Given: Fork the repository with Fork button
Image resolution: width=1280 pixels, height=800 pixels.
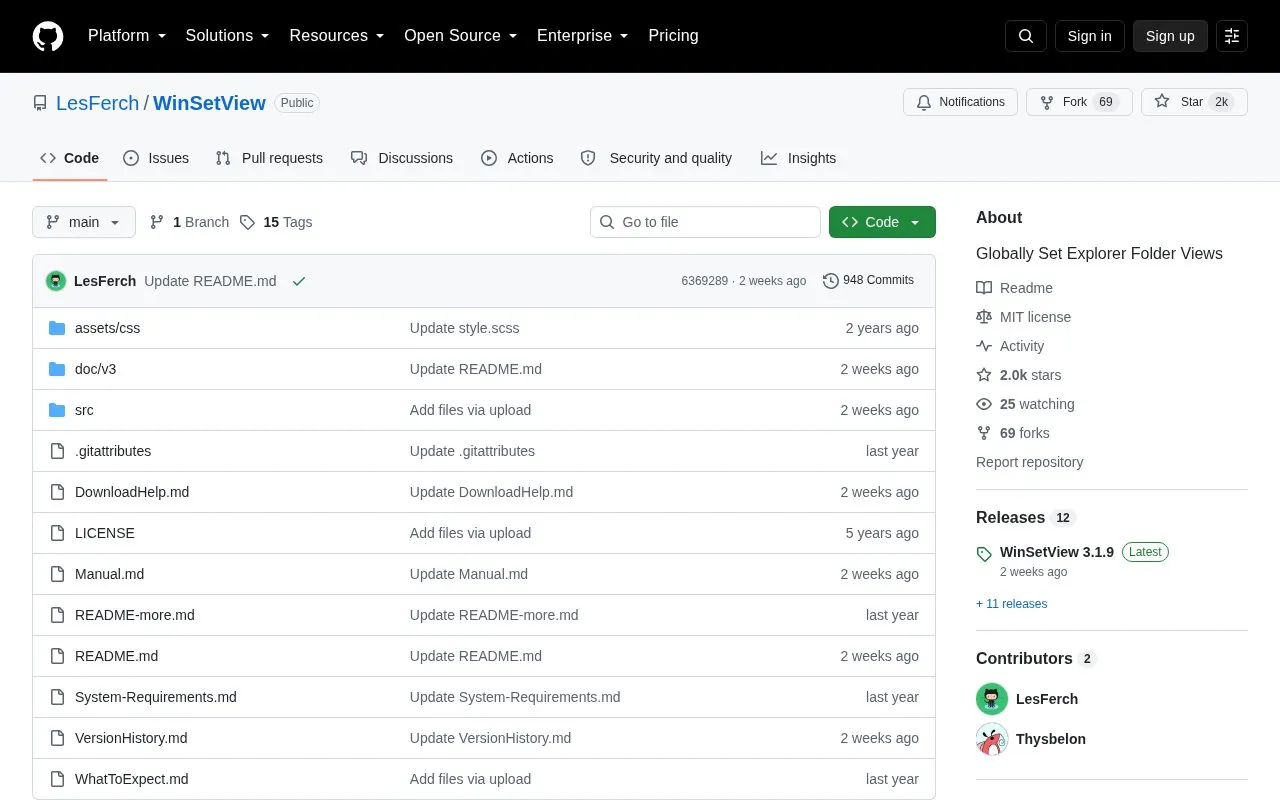Looking at the screenshot, I should pyautogui.click(x=1079, y=102).
